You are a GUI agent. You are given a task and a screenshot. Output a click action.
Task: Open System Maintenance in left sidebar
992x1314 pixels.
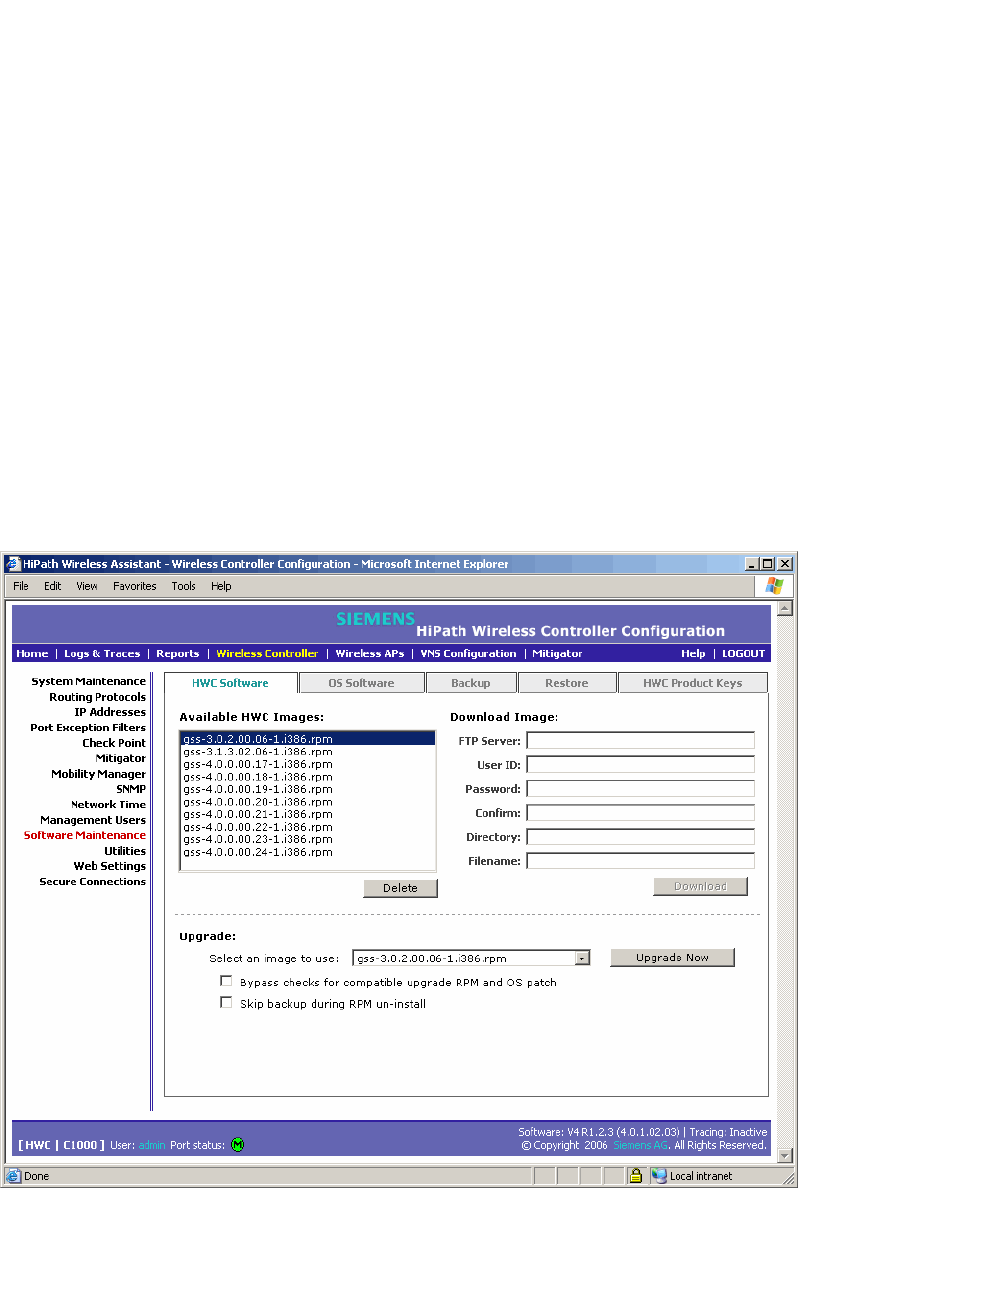pyautogui.click(x=88, y=681)
